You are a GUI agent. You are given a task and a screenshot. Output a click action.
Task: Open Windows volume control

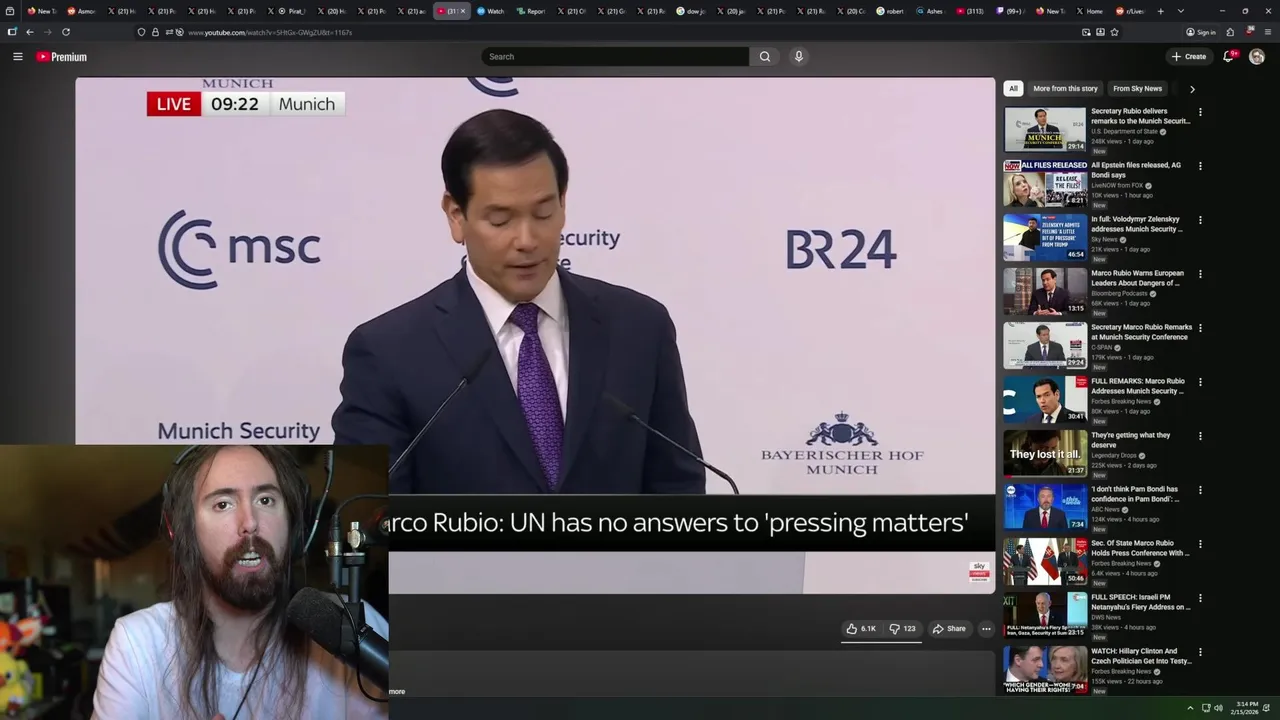coord(1218,708)
